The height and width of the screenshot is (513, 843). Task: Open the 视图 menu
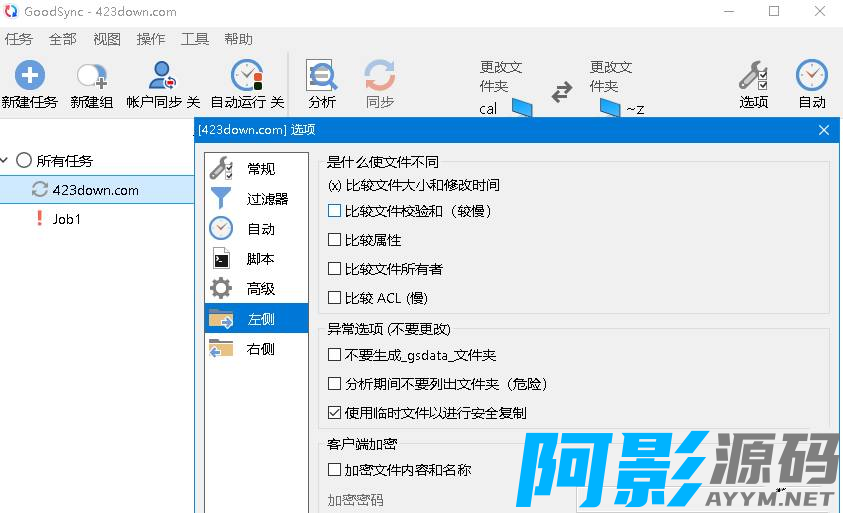coord(107,39)
